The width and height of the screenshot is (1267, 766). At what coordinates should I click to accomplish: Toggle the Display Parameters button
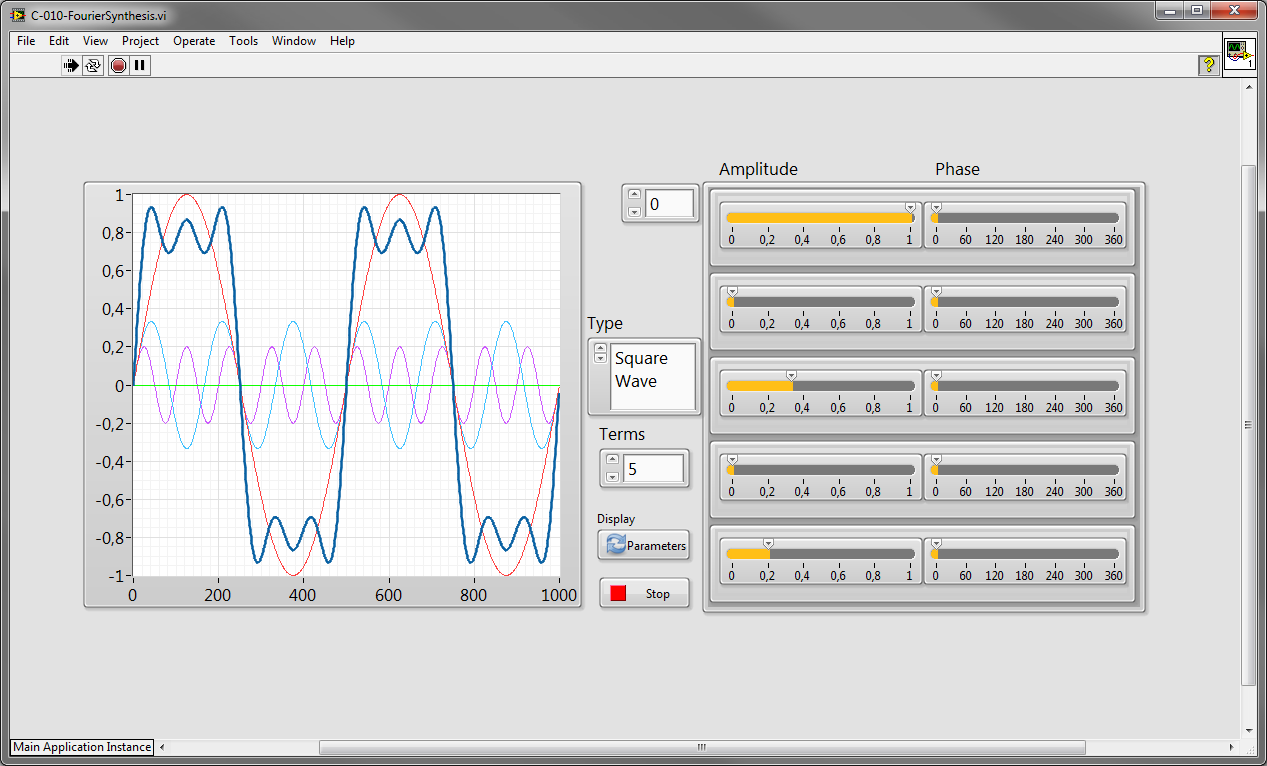(x=644, y=545)
